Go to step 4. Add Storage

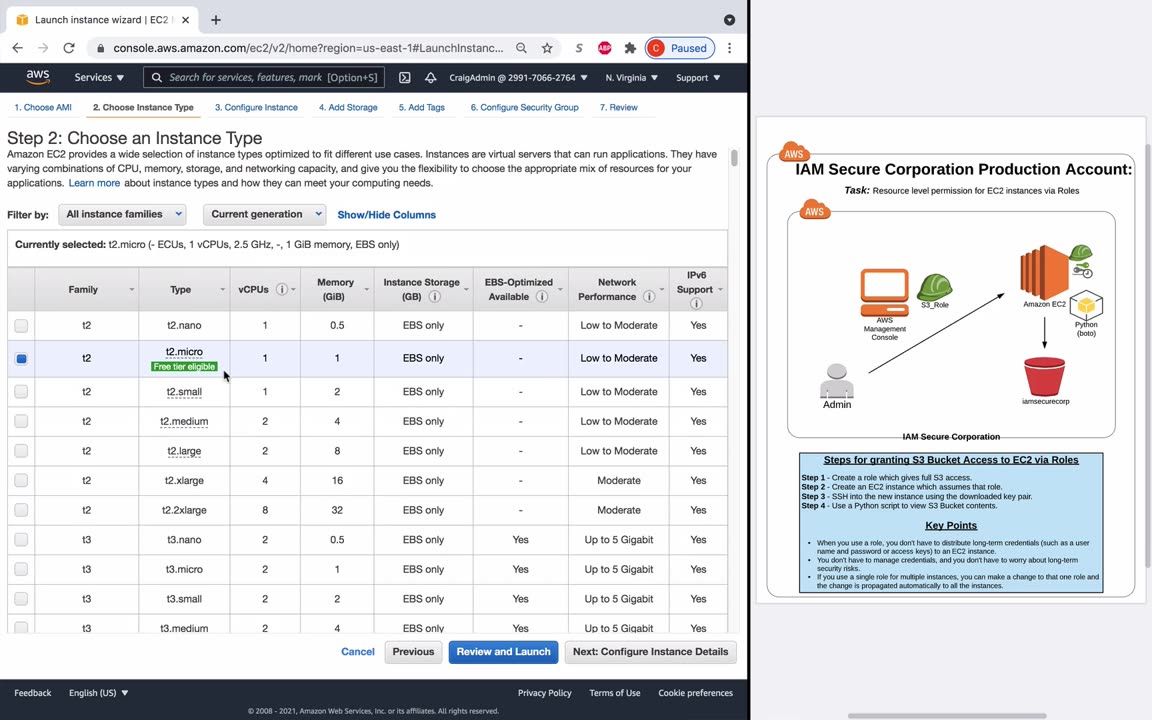pos(348,107)
